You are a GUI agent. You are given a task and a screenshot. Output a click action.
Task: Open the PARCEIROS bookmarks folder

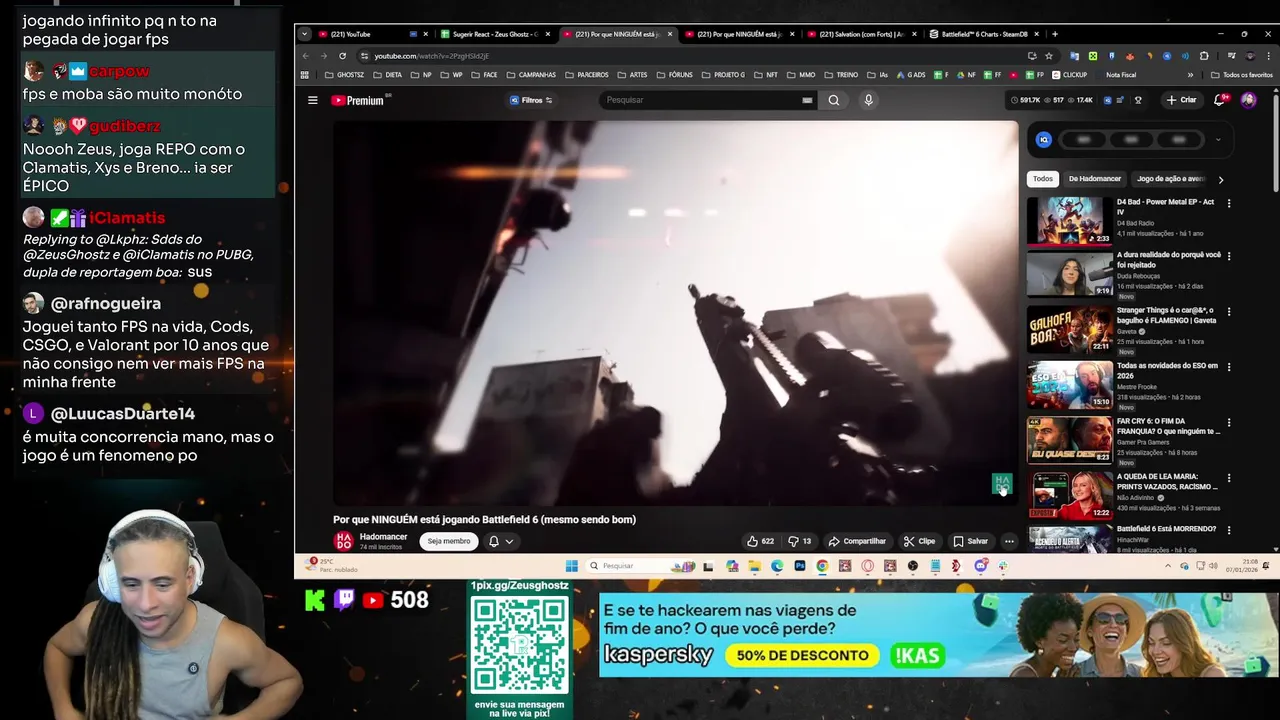(586, 75)
